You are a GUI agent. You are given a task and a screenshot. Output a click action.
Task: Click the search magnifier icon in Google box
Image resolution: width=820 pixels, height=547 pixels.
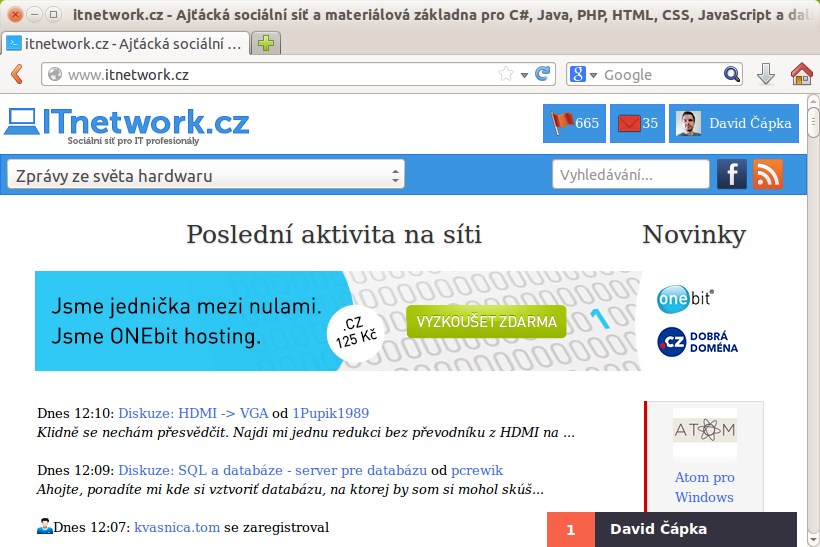[732, 74]
